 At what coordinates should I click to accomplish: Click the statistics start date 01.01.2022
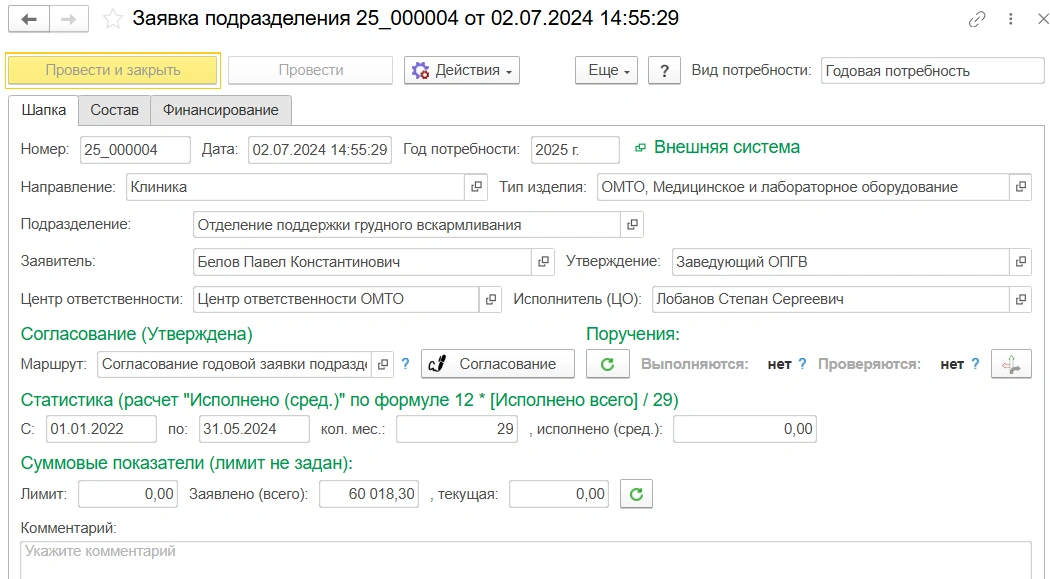coord(101,429)
